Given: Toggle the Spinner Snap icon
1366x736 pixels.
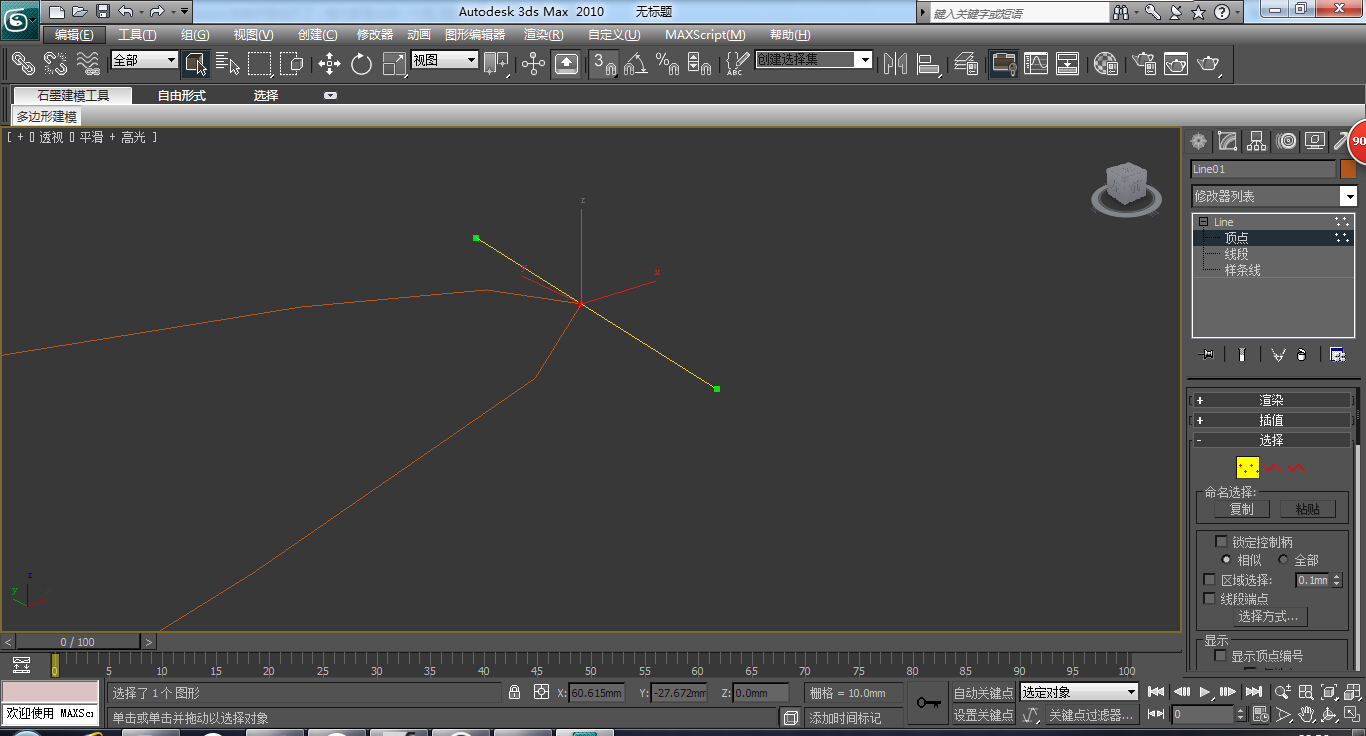Looking at the screenshot, I should [x=700, y=64].
